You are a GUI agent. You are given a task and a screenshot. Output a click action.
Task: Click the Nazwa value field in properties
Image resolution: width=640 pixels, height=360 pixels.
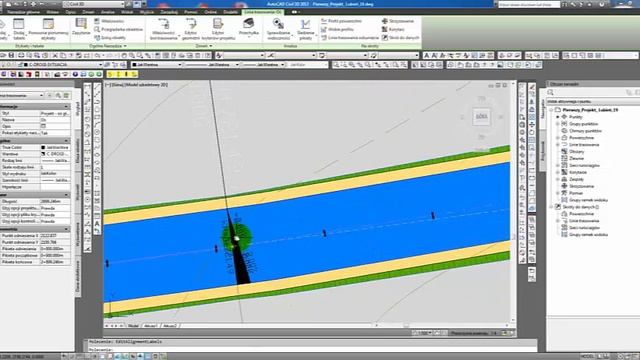coord(55,120)
